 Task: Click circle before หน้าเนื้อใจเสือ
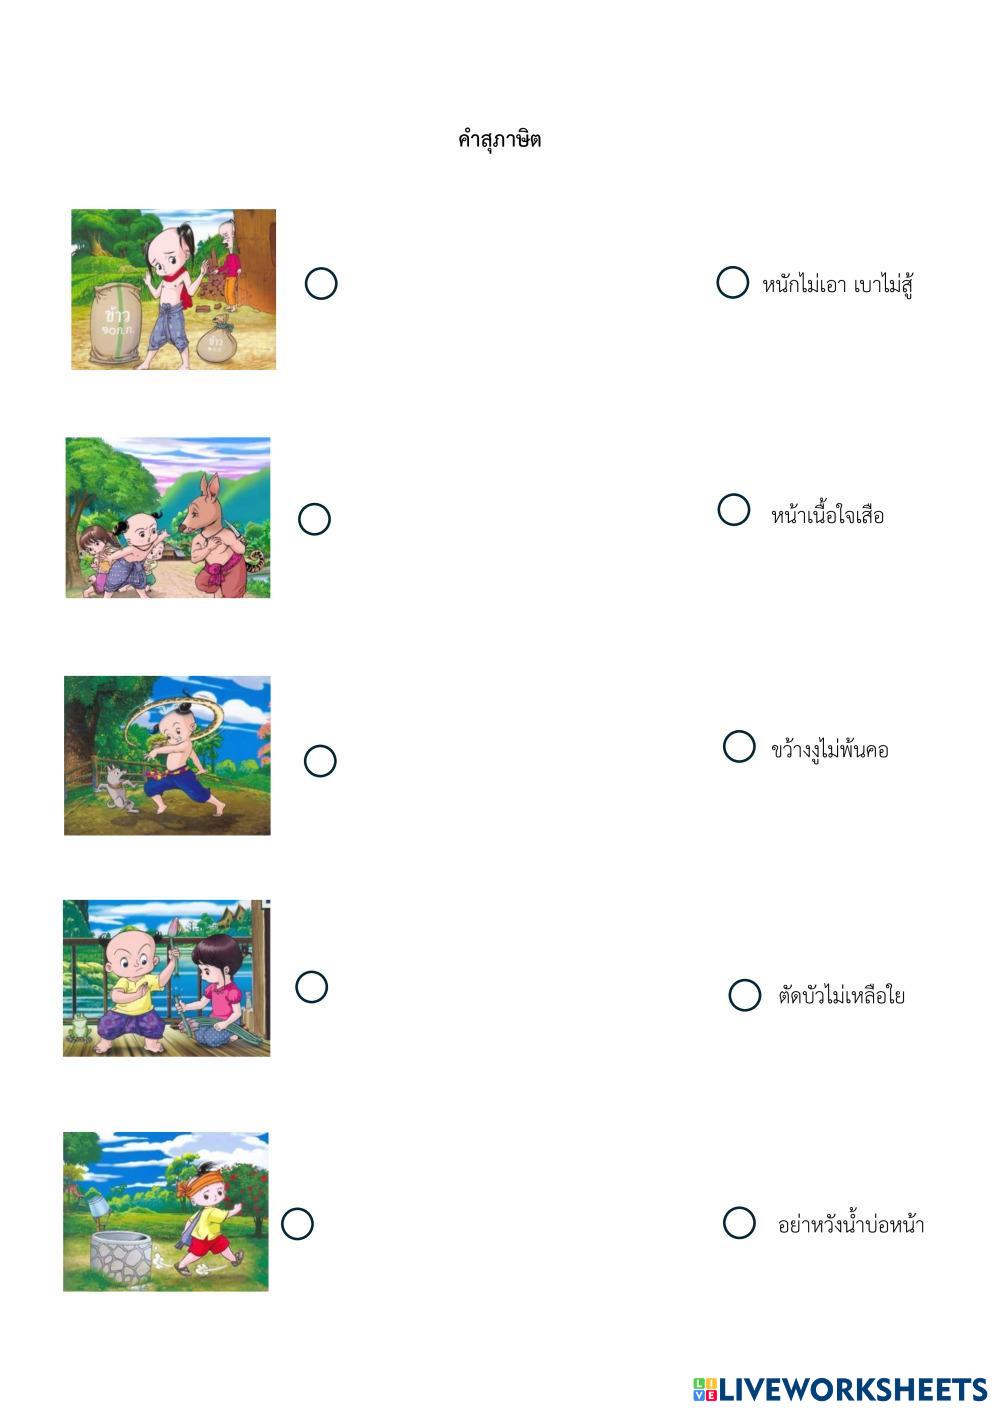tap(734, 510)
